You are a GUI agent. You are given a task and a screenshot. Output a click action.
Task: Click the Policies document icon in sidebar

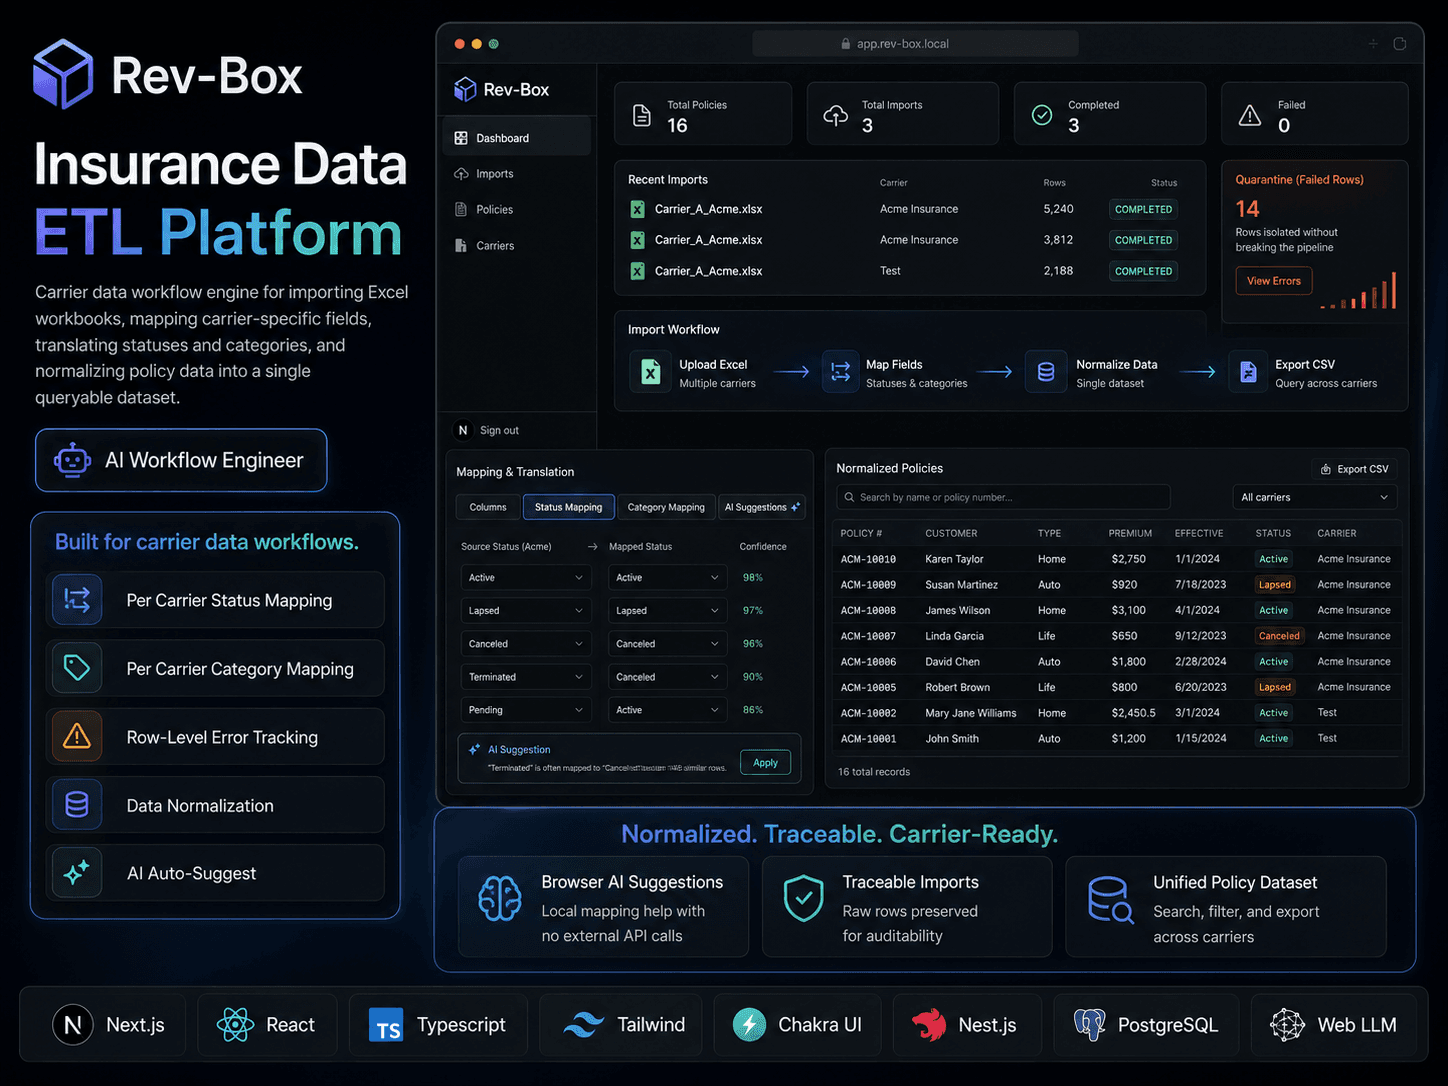[461, 210]
